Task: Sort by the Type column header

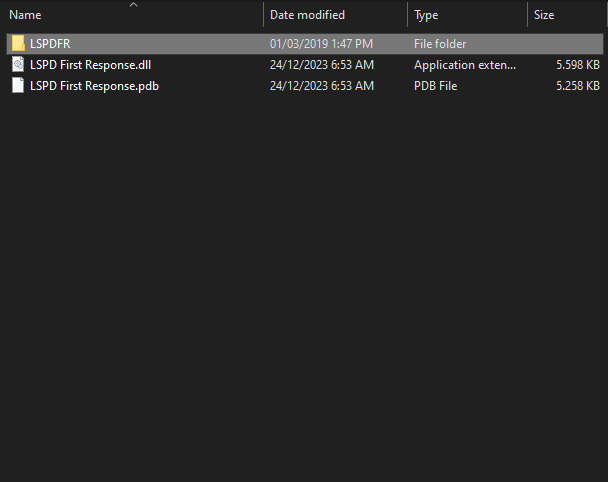Action: pyautogui.click(x=426, y=15)
